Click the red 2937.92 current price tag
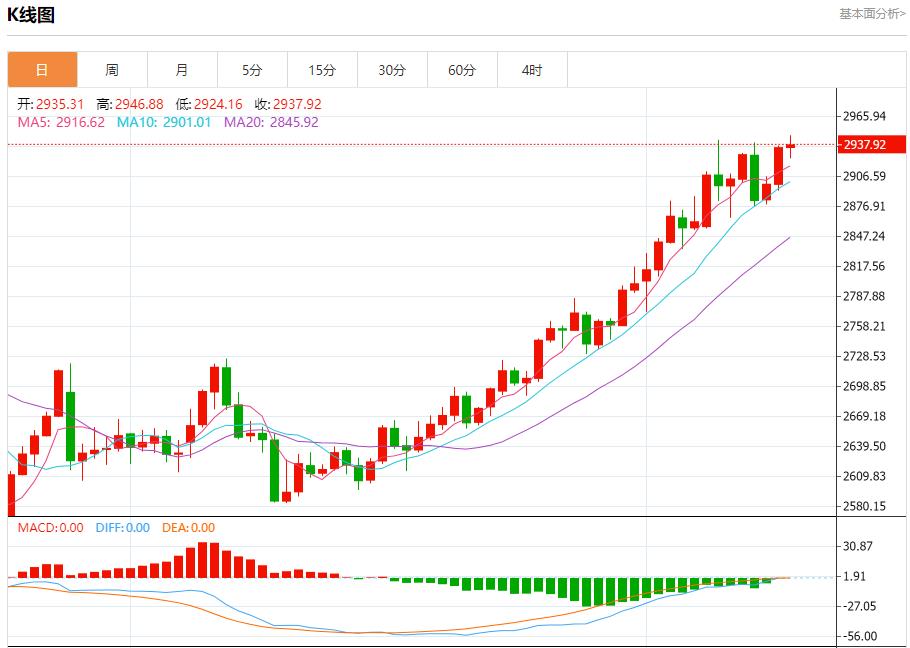Image resolution: width=910 pixels, height=648 pixels. point(865,145)
